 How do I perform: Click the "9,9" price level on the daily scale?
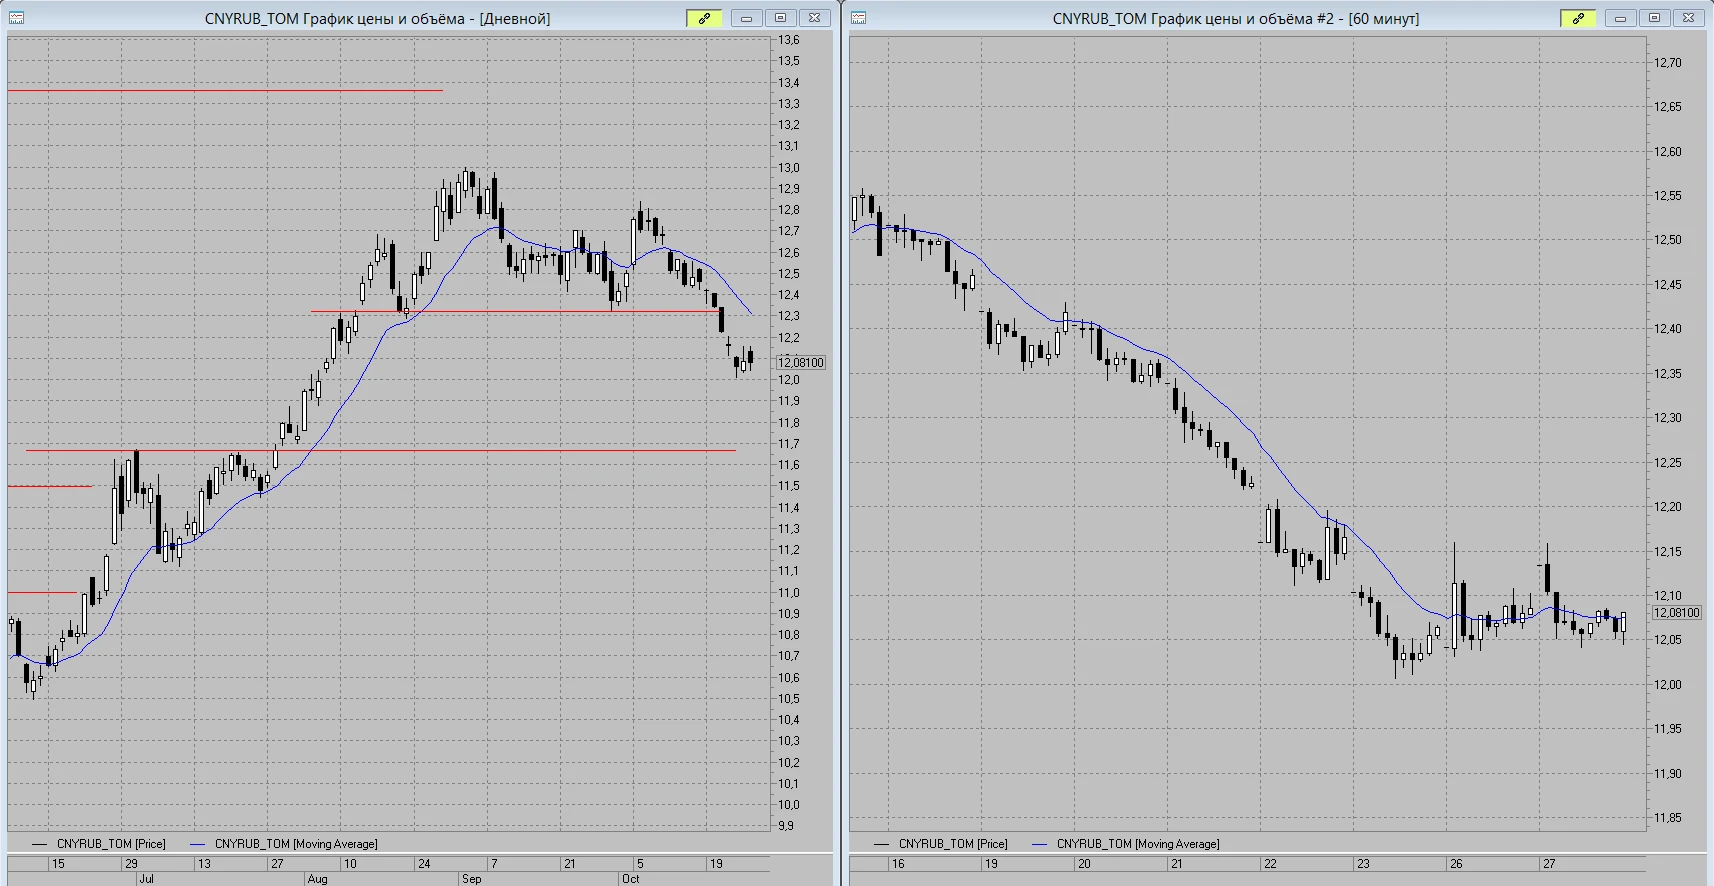click(x=786, y=826)
